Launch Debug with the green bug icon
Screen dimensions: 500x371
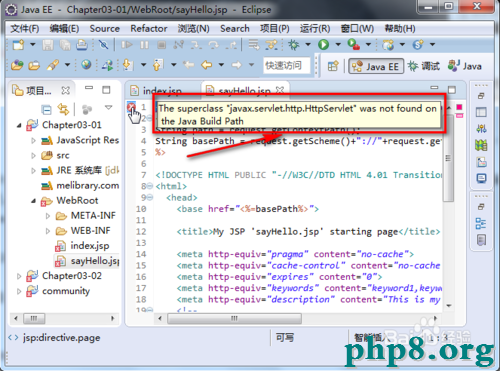point(294,45)
